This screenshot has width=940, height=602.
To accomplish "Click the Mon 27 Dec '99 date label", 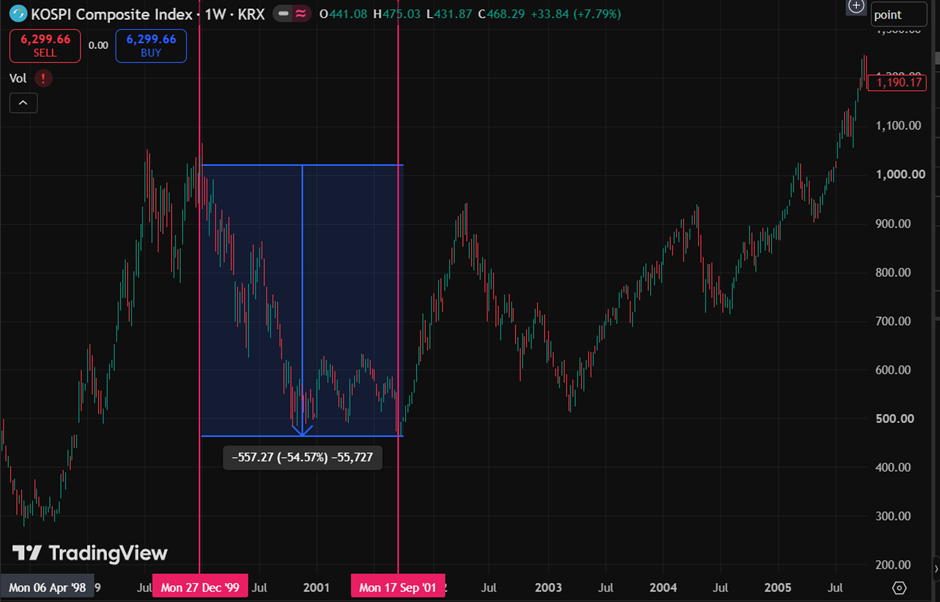I will tap(200, 587).
